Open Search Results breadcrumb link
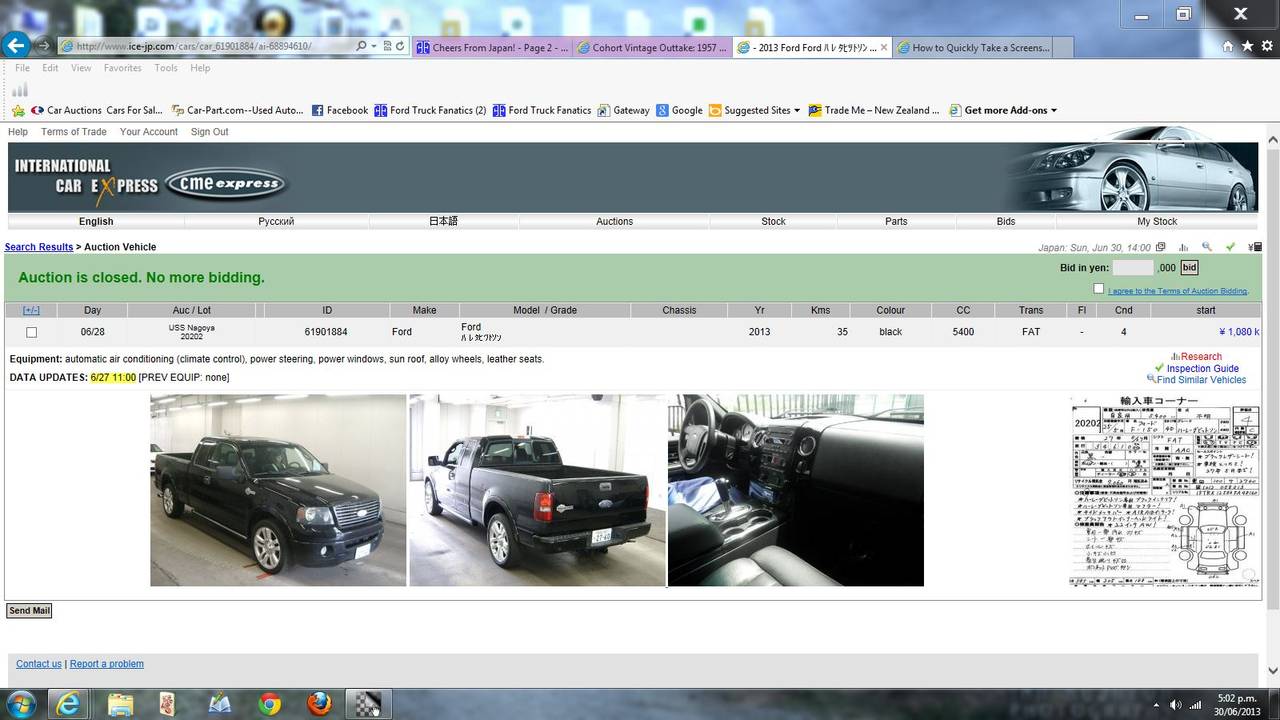The height and width of the screenshot is (720, 1280). 39,247
